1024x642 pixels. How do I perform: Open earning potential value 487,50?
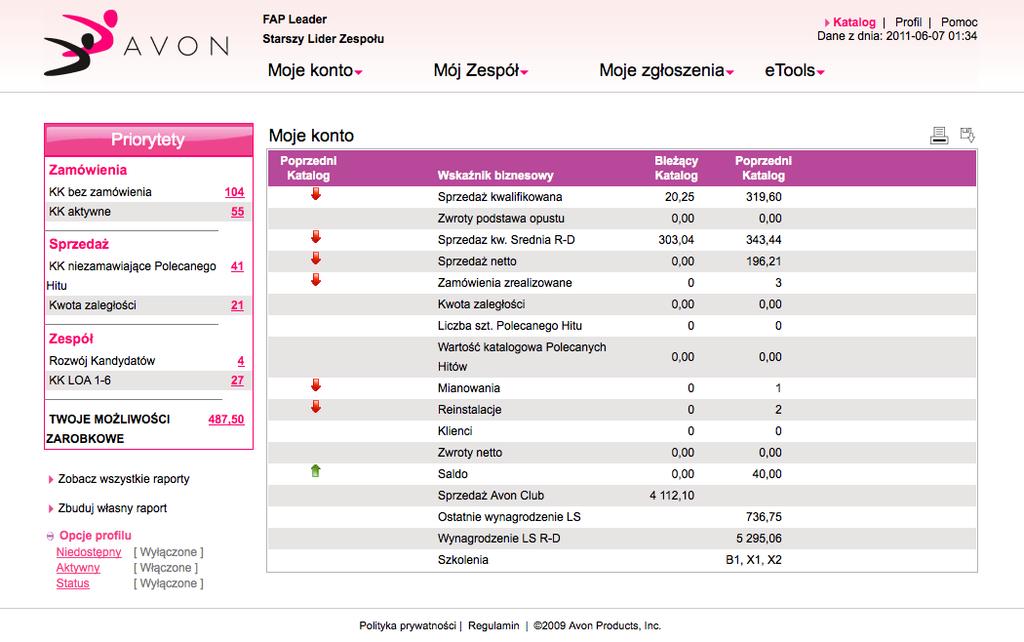click(x=226, y=419)
